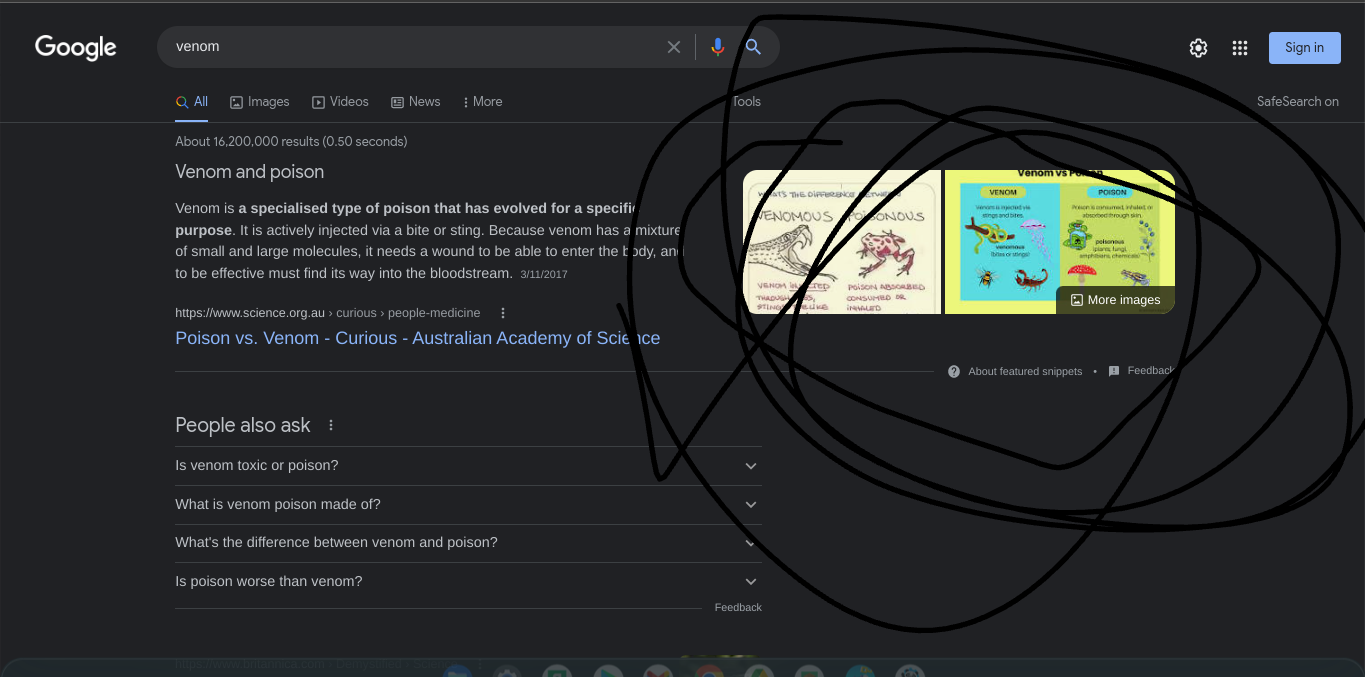
Task: Click the snippet date 3/11/2017
Action: (544, 274)
